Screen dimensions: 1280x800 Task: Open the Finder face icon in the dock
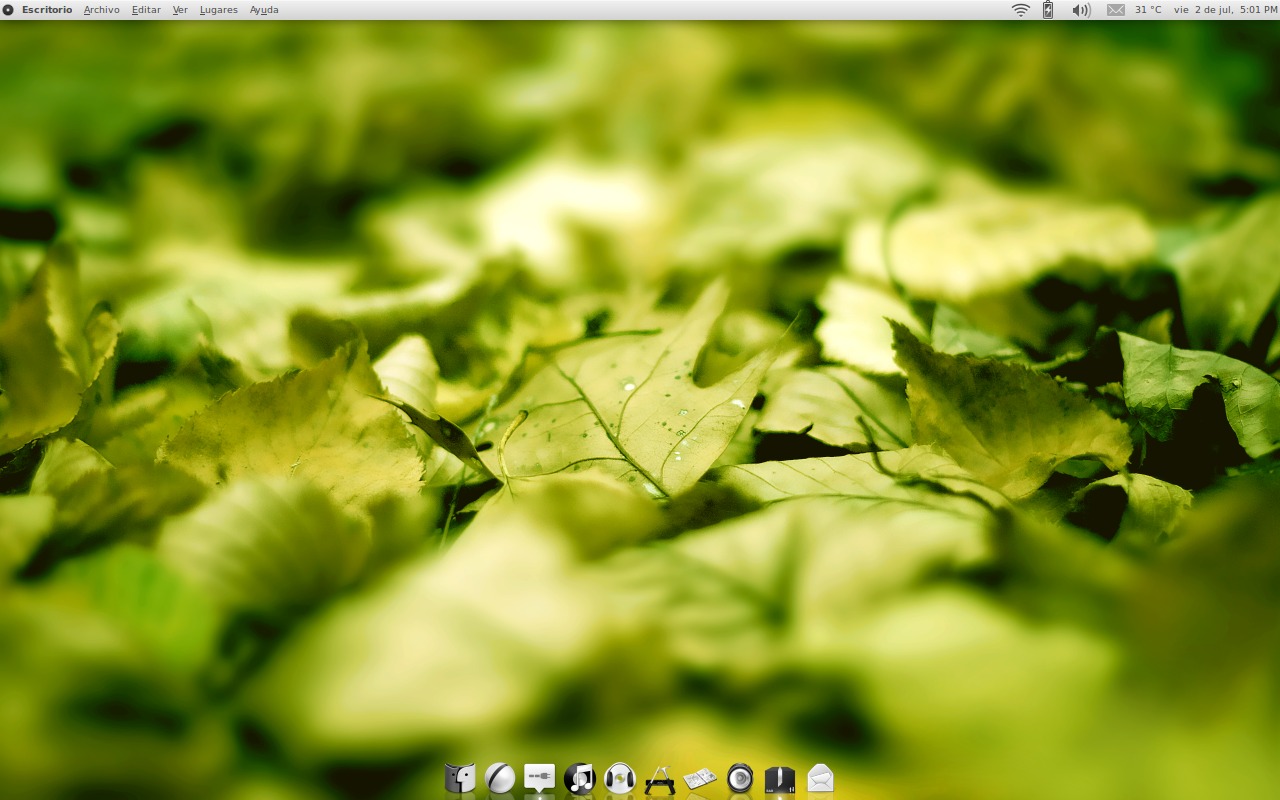(460, 778)
